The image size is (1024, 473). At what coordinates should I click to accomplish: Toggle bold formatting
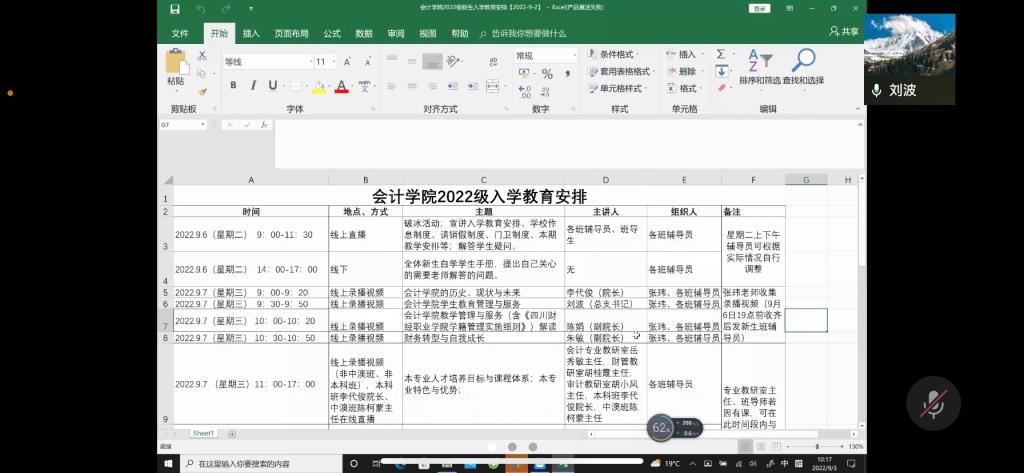(233, 86)
